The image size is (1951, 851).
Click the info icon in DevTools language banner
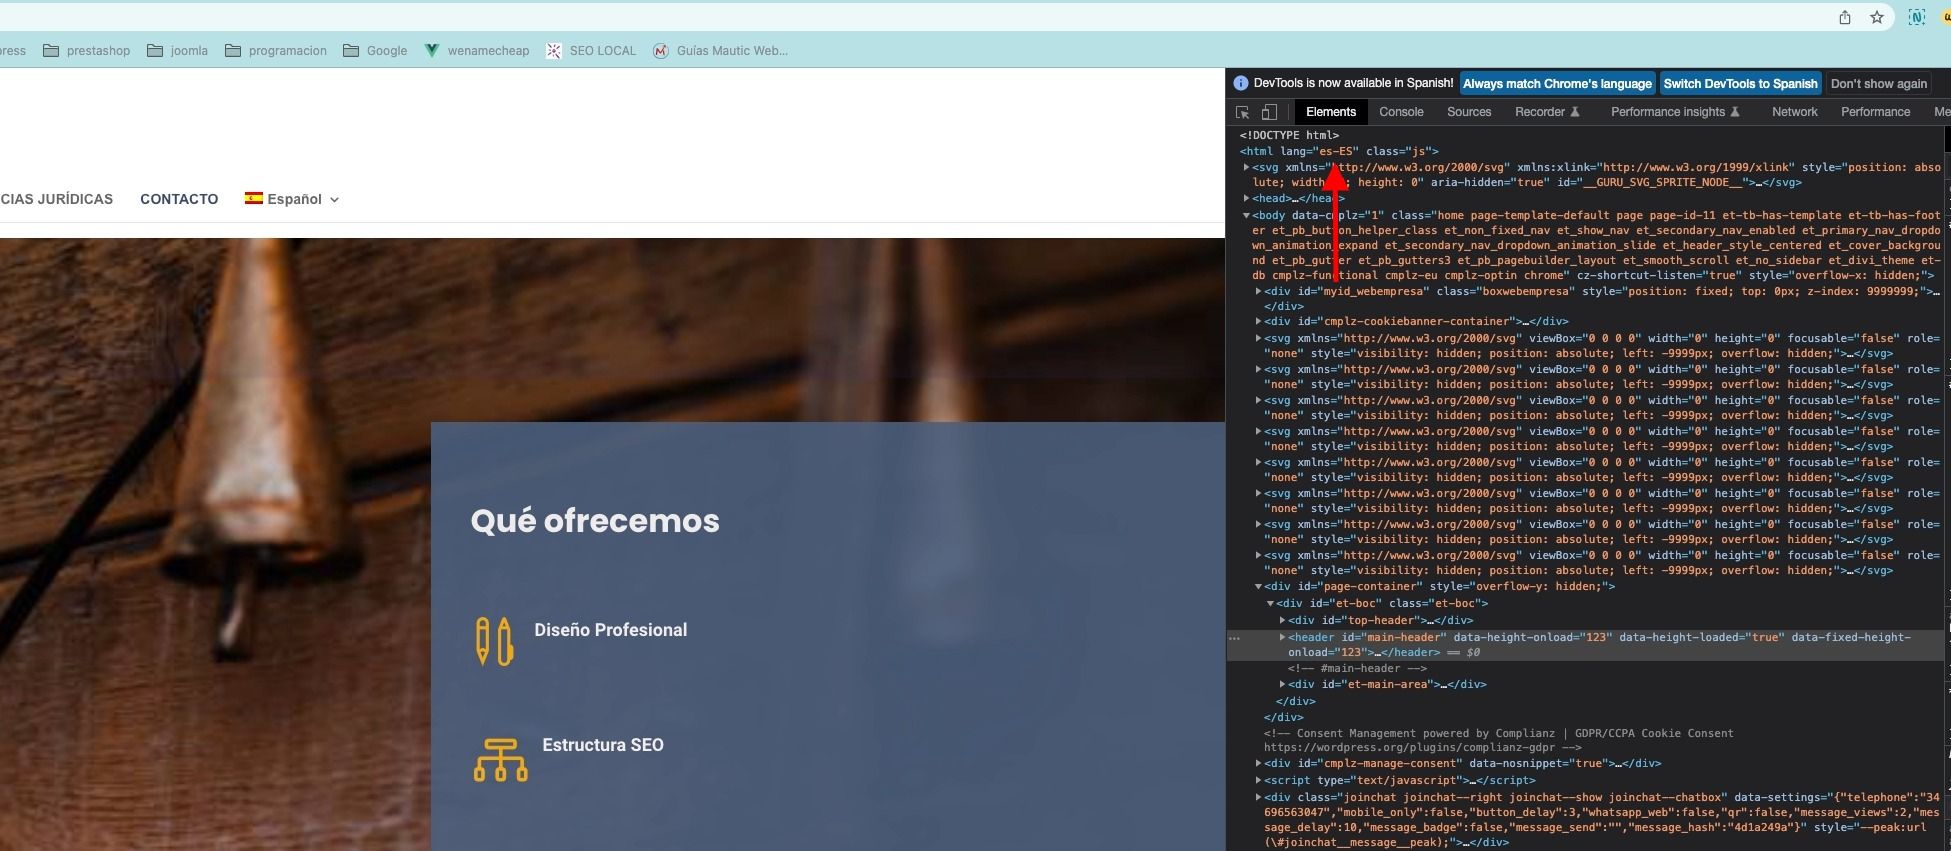coord(1241,83)
